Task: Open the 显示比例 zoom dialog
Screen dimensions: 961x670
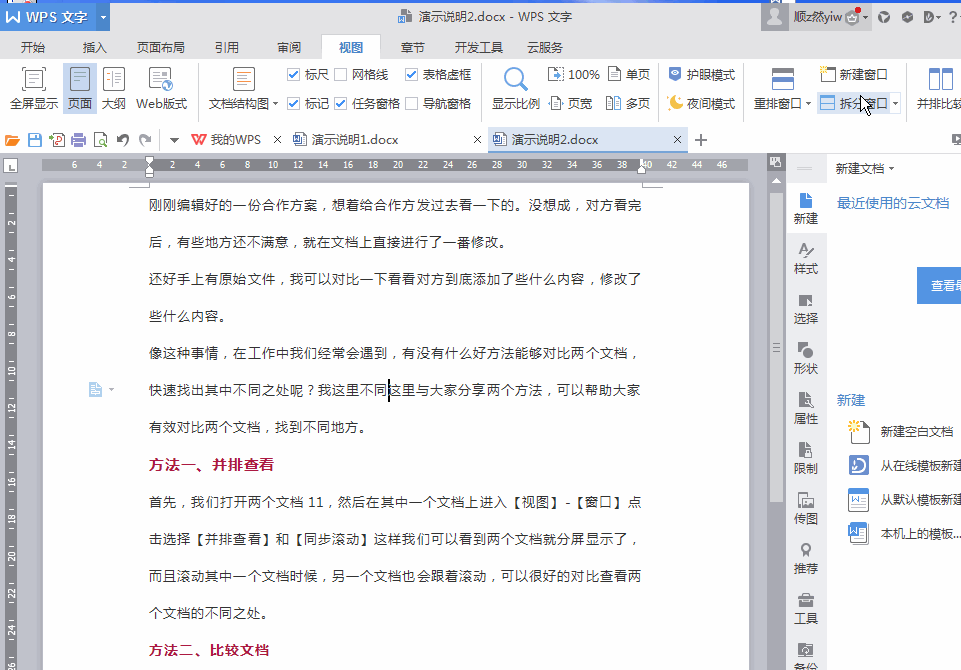Action: click(x=515, y=89)
